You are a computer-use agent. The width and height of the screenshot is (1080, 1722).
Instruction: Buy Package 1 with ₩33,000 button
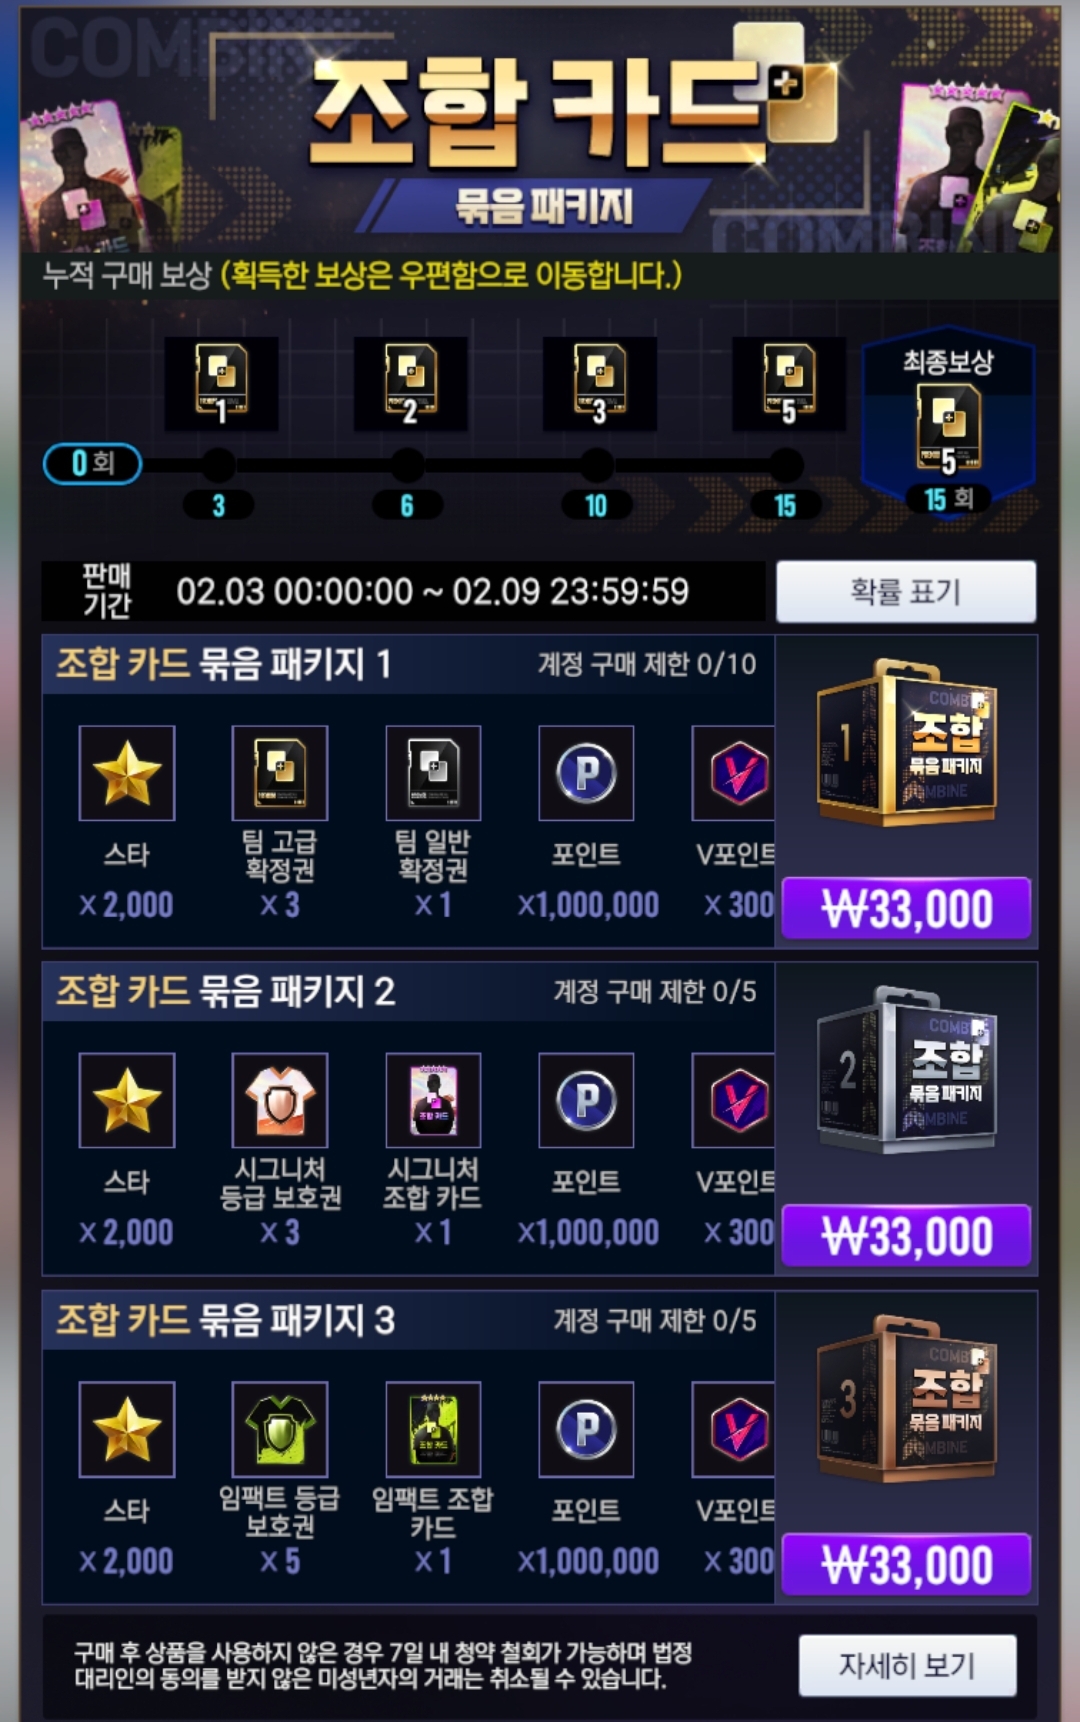[x=906, y=908]
